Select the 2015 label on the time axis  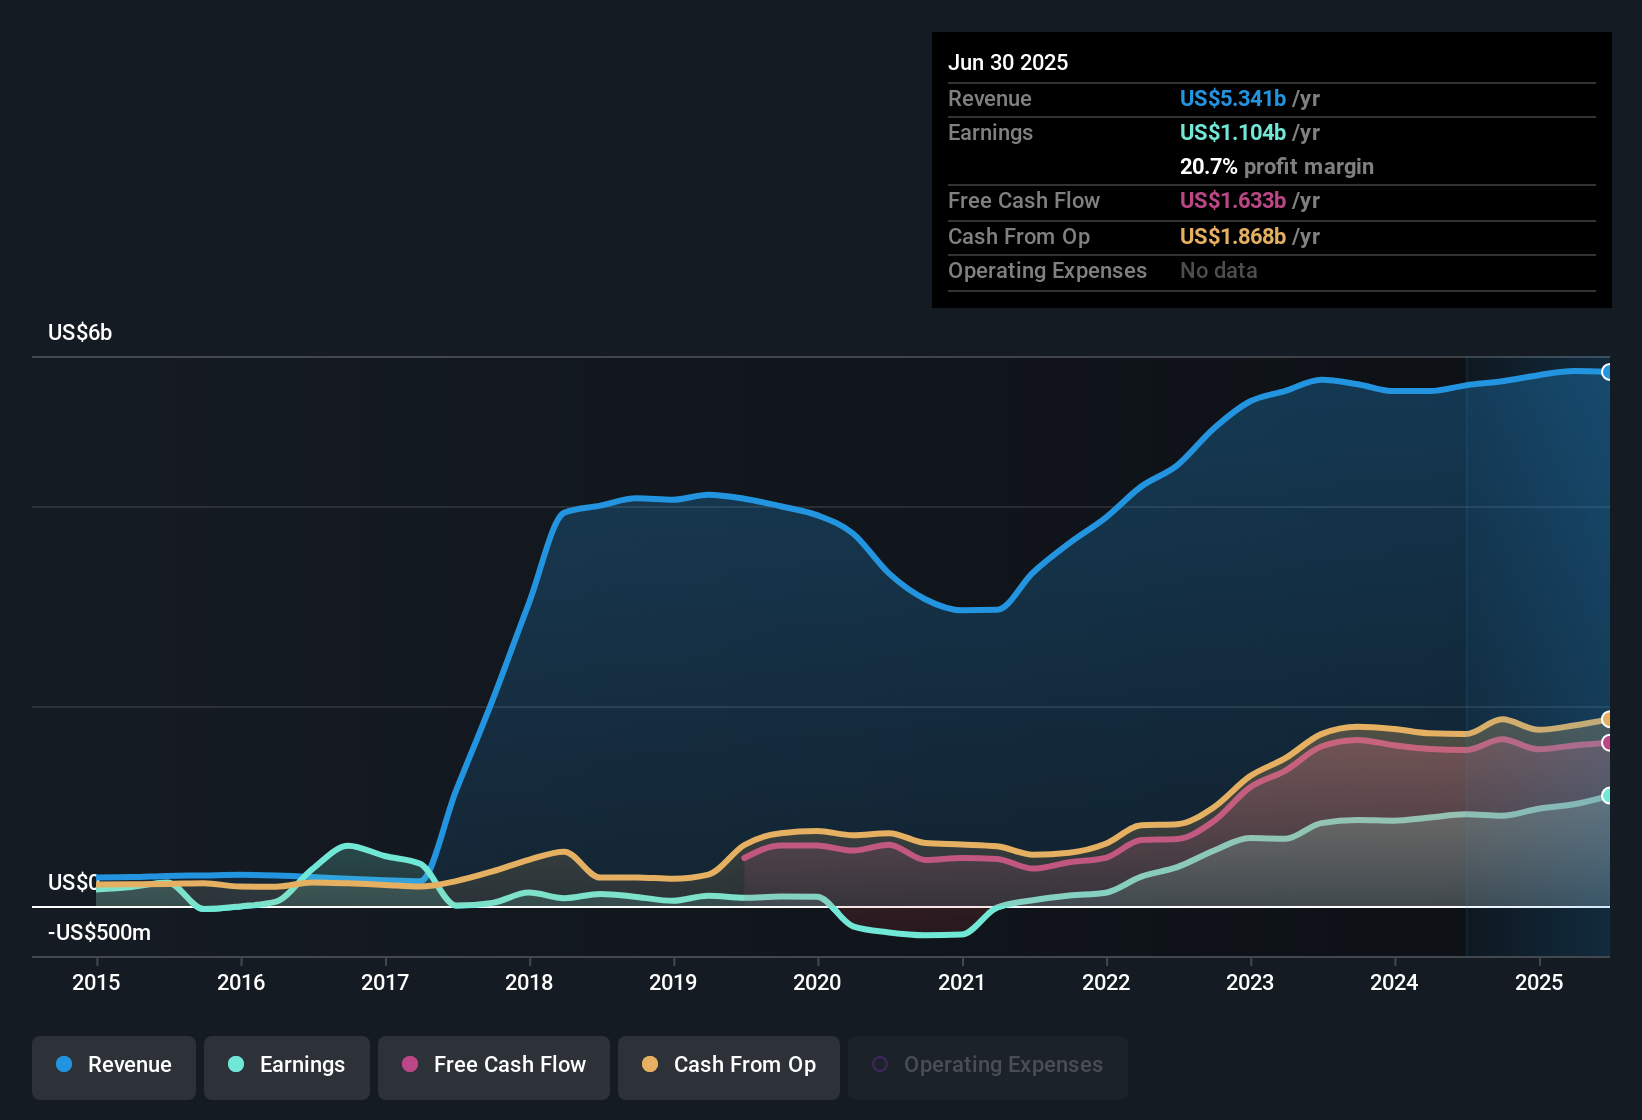[96, 983]
